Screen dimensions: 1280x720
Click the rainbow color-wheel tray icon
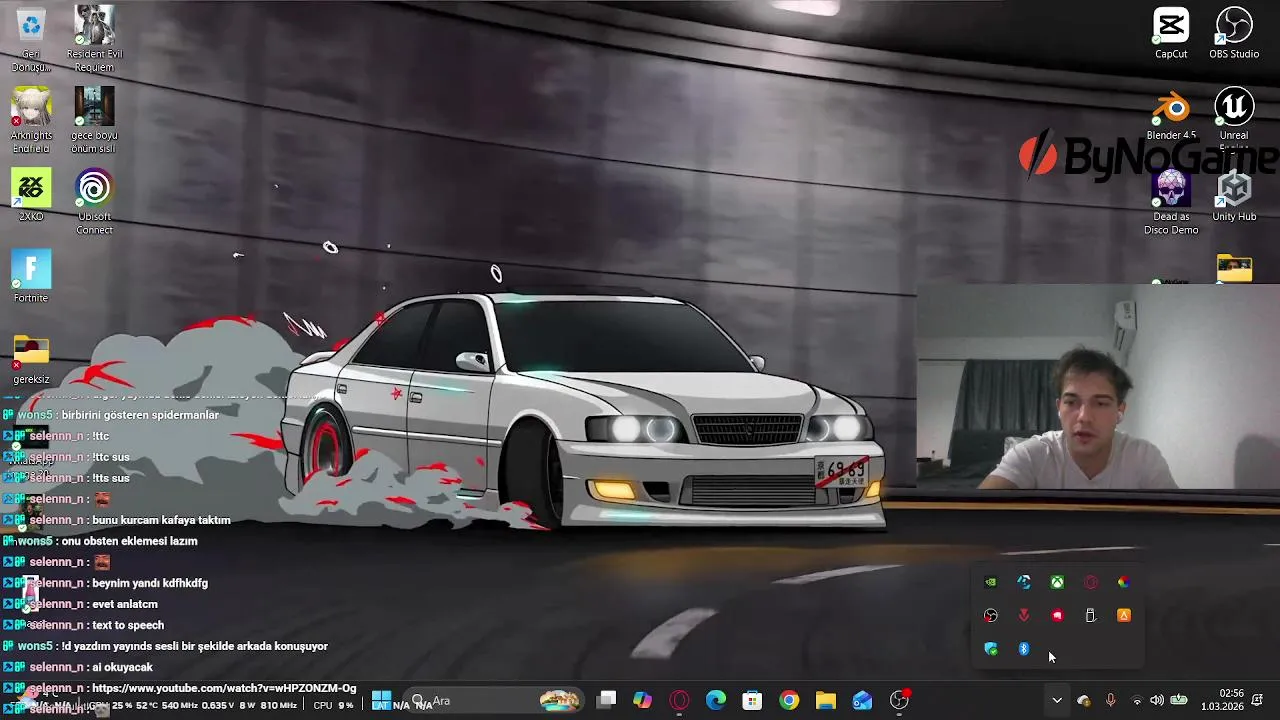[x=1124, y=582]
